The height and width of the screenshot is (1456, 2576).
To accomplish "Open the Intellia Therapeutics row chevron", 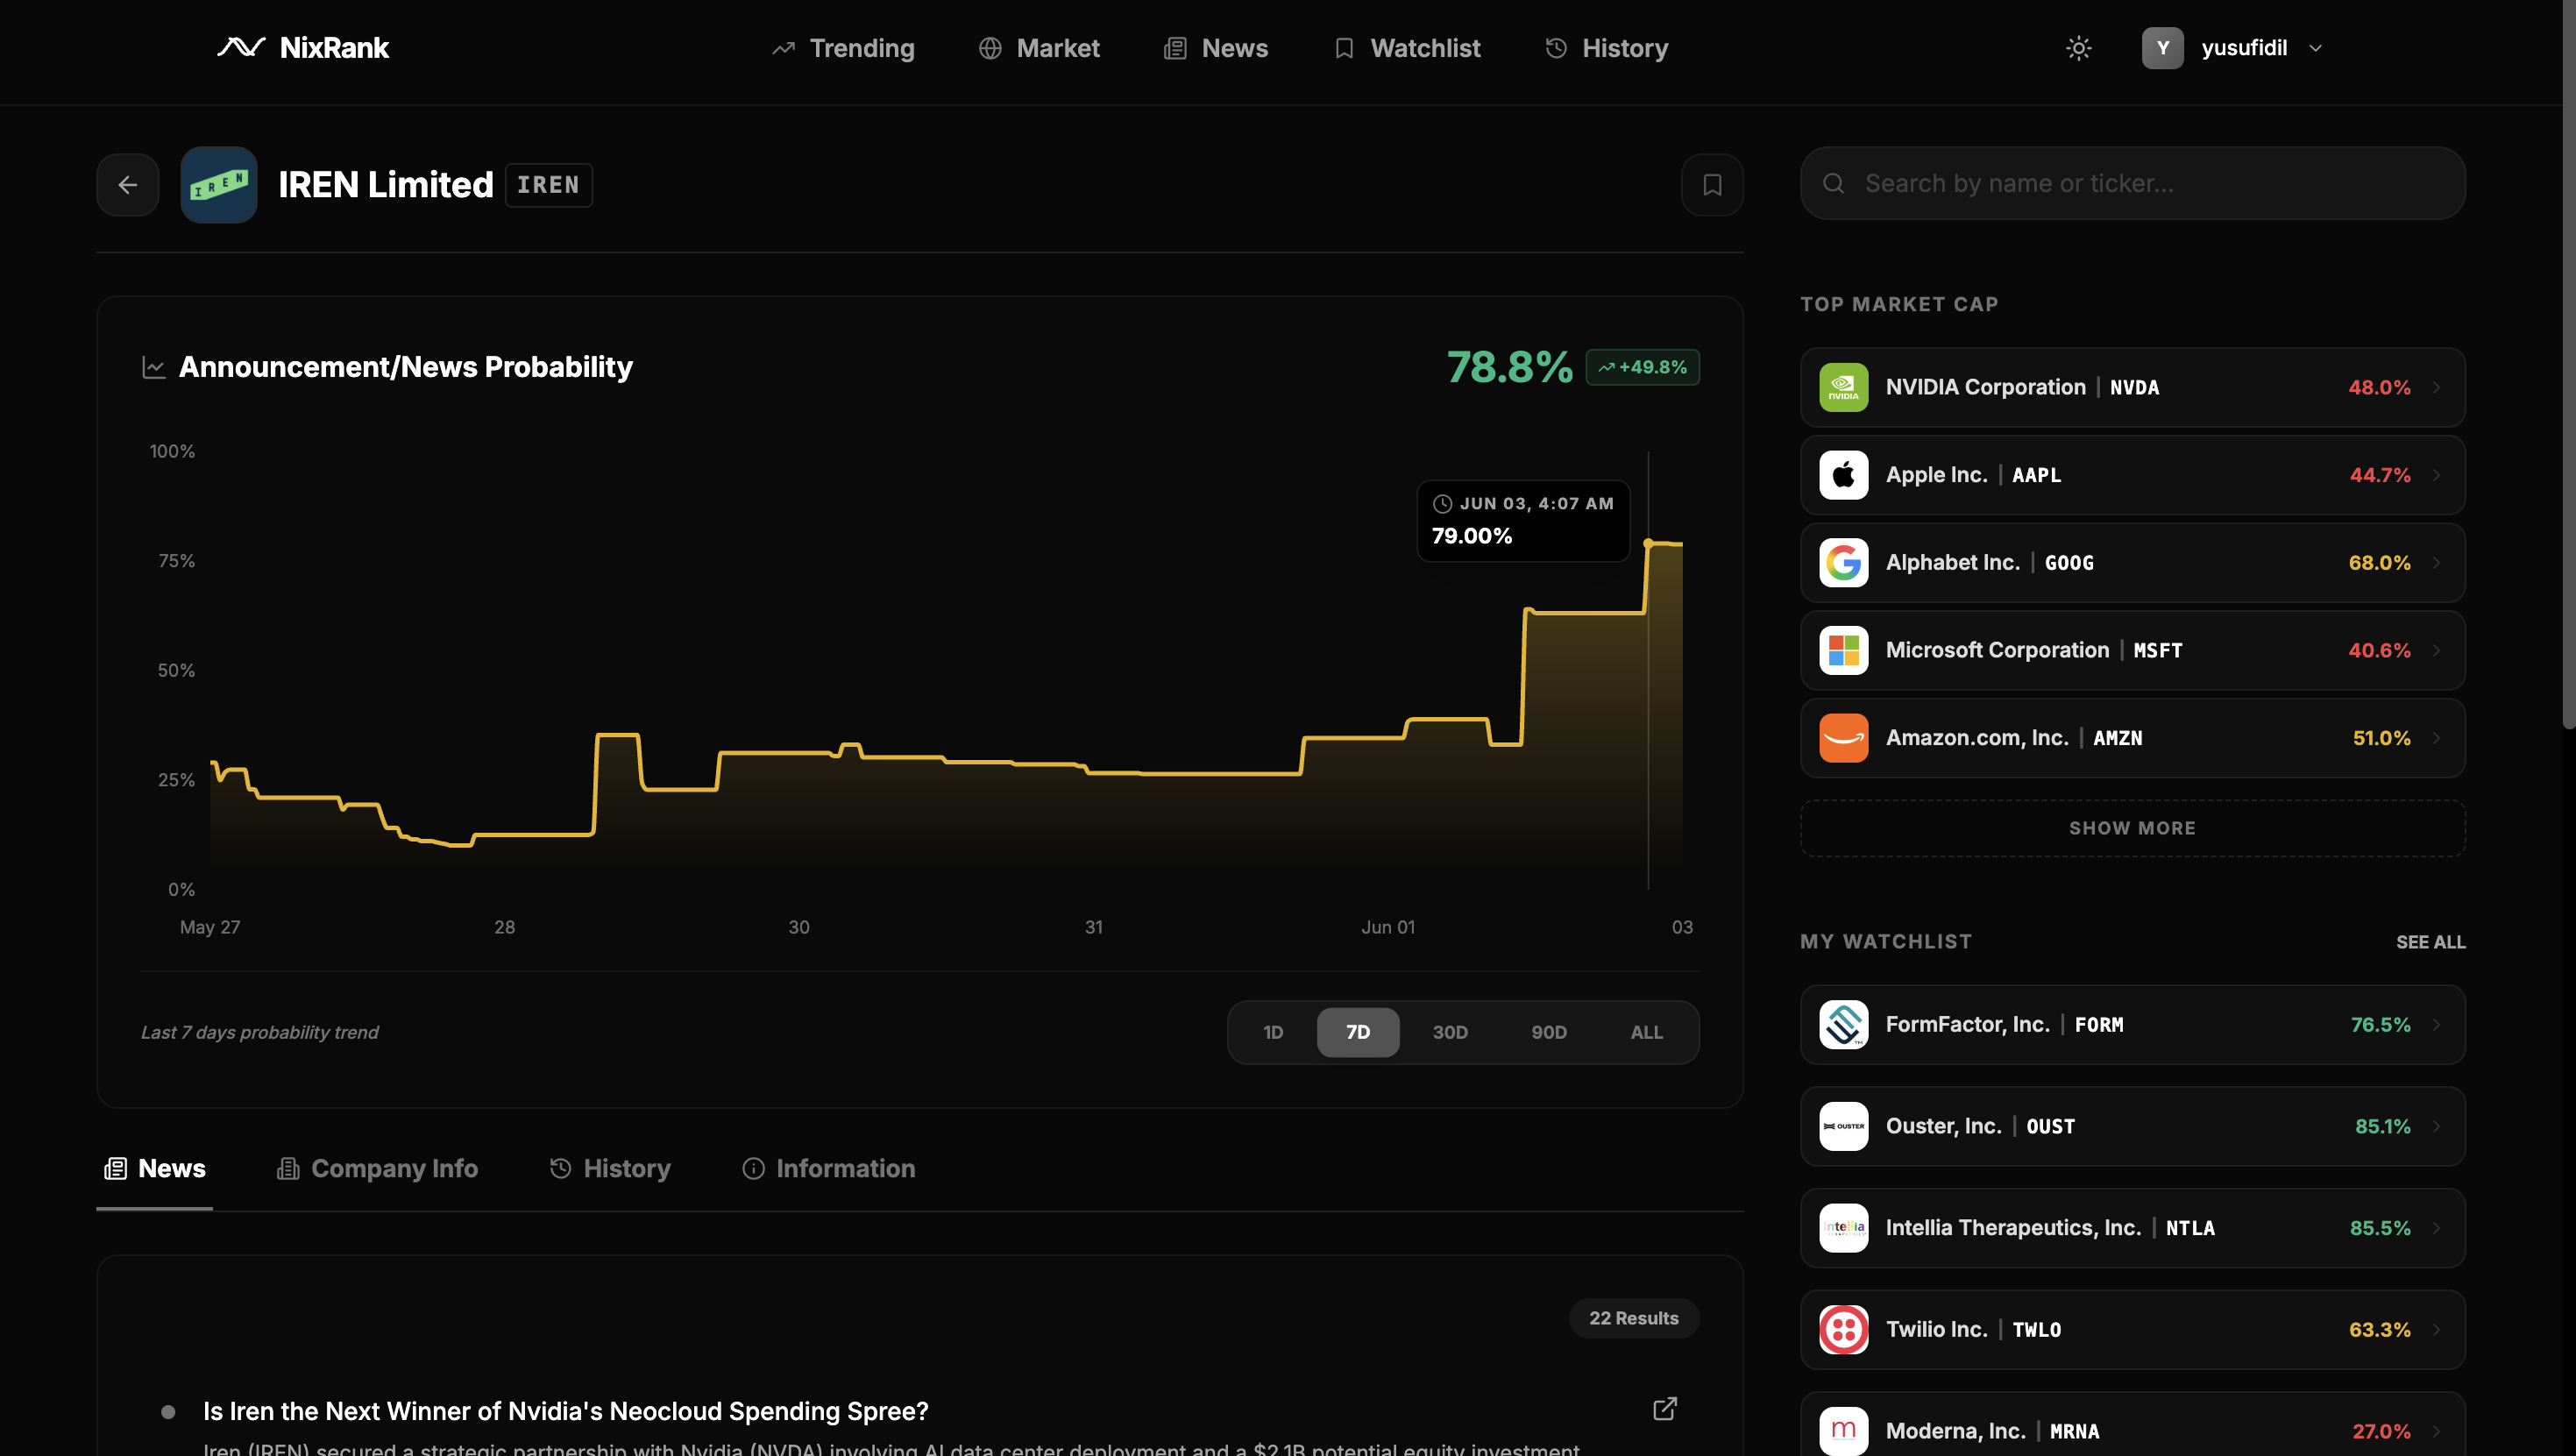I will pyautogui.click(x=2437, y=1228).
